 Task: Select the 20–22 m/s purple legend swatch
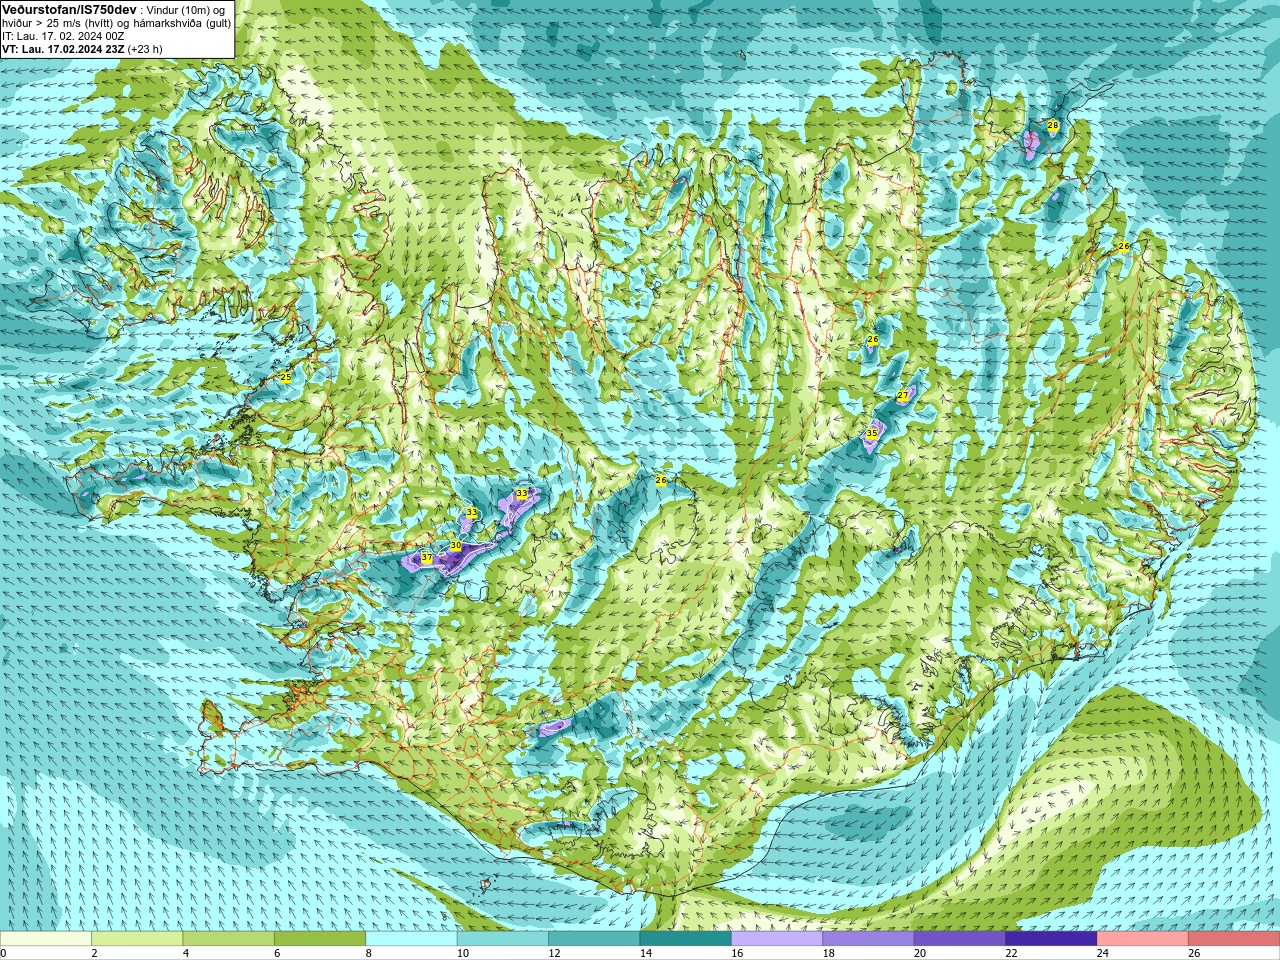(960, 939)
